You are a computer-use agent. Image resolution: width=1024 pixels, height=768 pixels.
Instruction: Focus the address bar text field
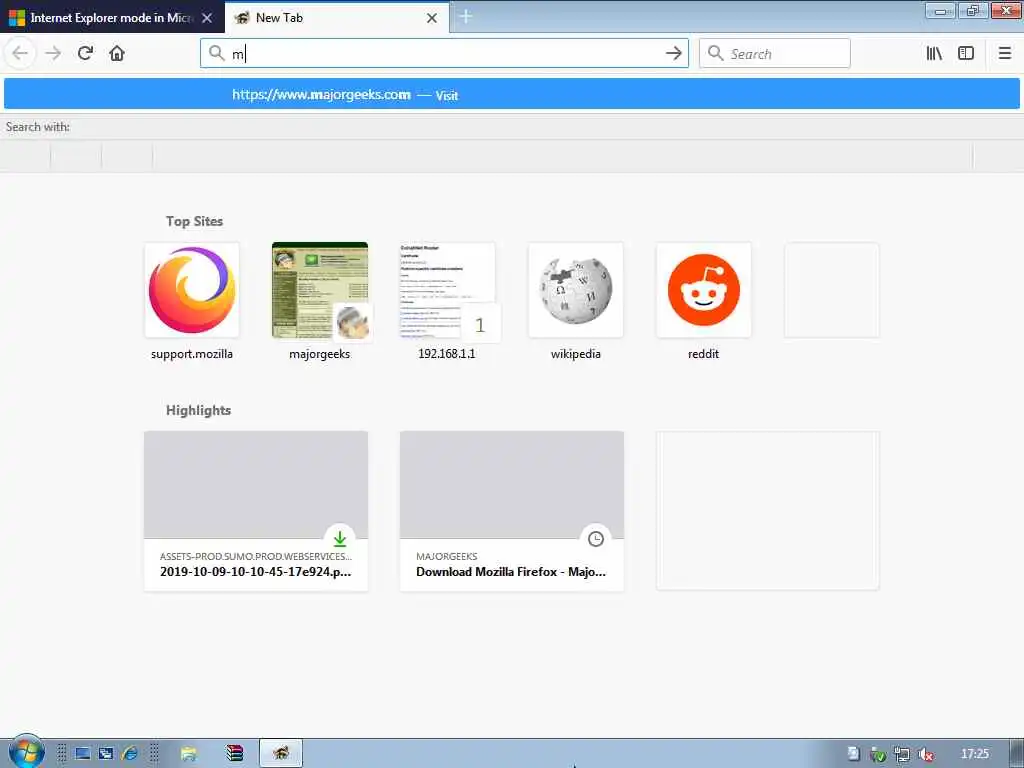tap(444, 53)
